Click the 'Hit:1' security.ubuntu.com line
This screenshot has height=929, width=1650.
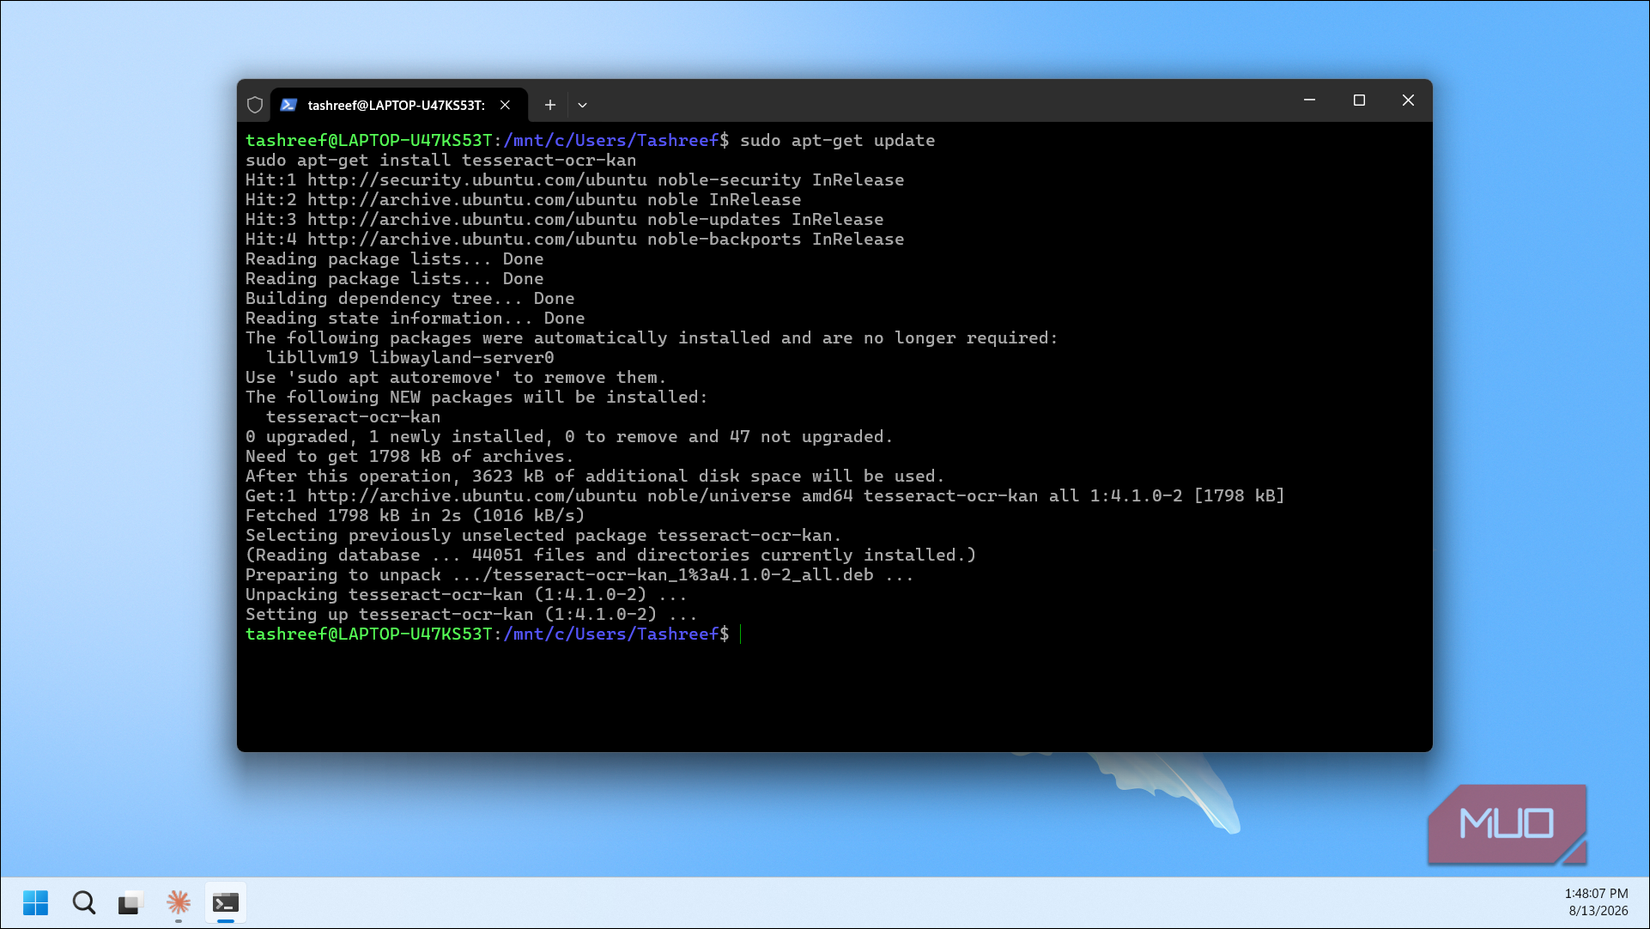575,180
